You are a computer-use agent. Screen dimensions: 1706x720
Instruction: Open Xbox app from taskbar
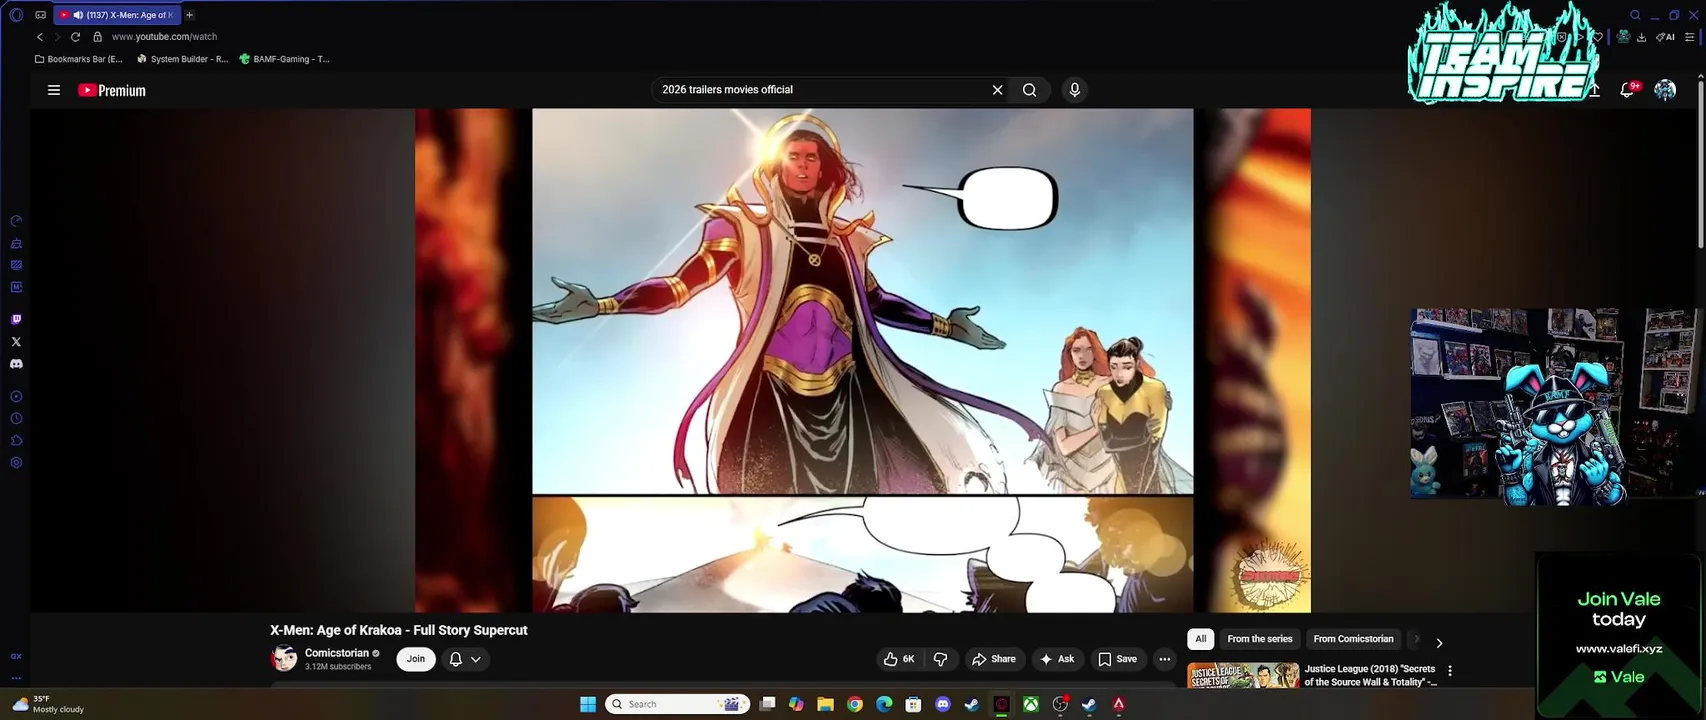coord(1030,704)
